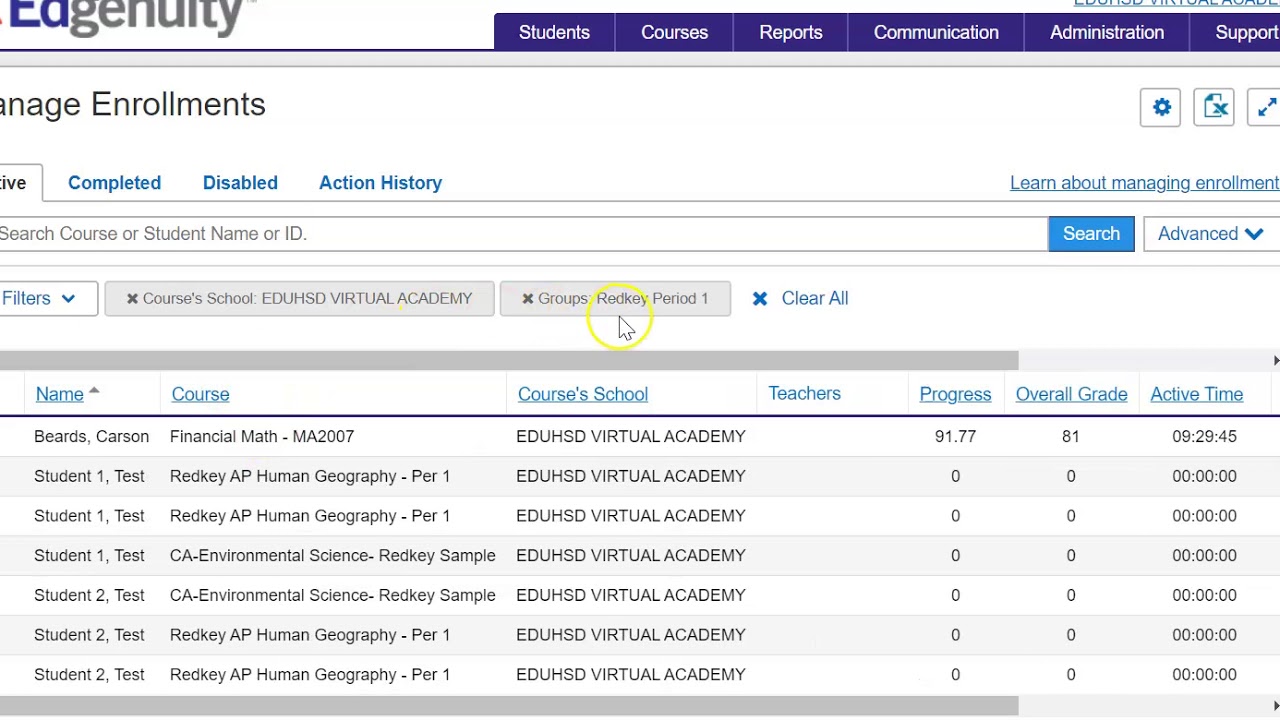Click EDUHSD VIRTUAL ACADEMY in Carson's row
This screenshot has height=720, width=1280.
pyautogui.click(x=630, y=437)
